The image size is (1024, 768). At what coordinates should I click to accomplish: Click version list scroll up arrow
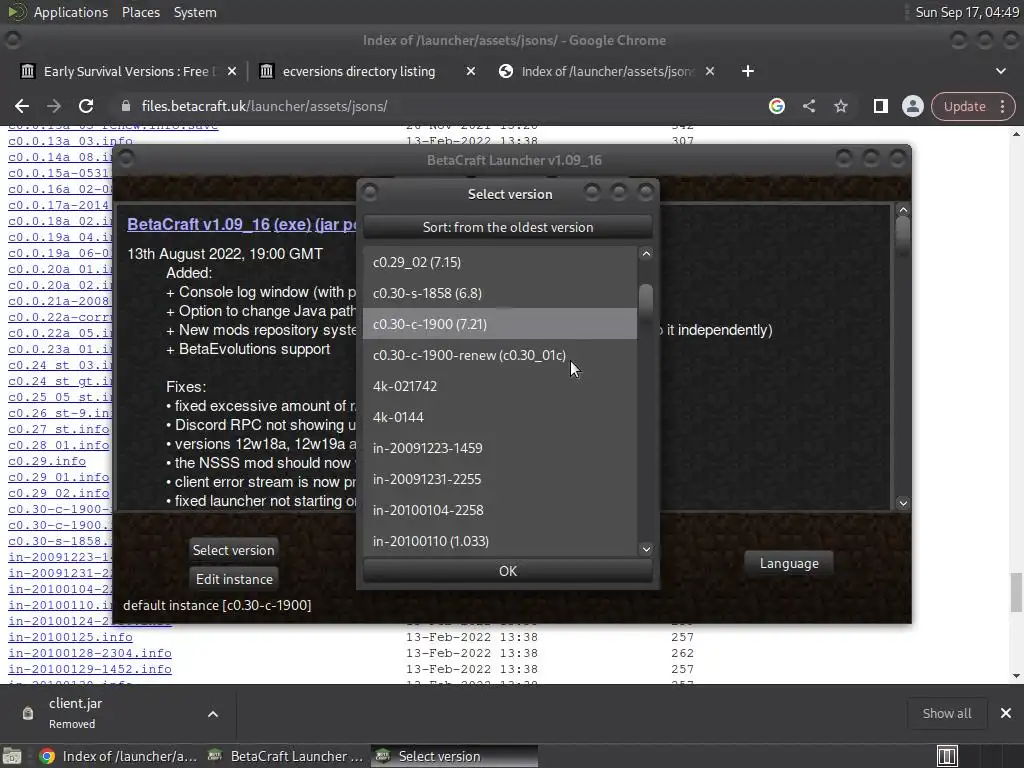[x=646, y=253]
